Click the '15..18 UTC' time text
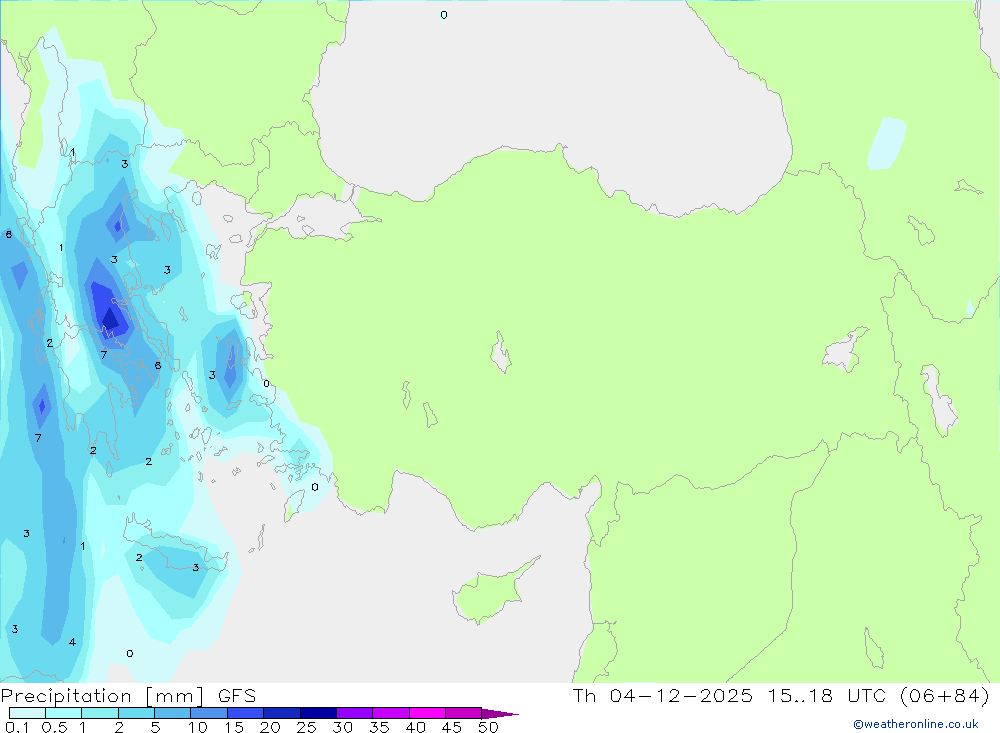Image resolution: width=1000 pixels, height=733 pixels. click(x=827, y=696)
